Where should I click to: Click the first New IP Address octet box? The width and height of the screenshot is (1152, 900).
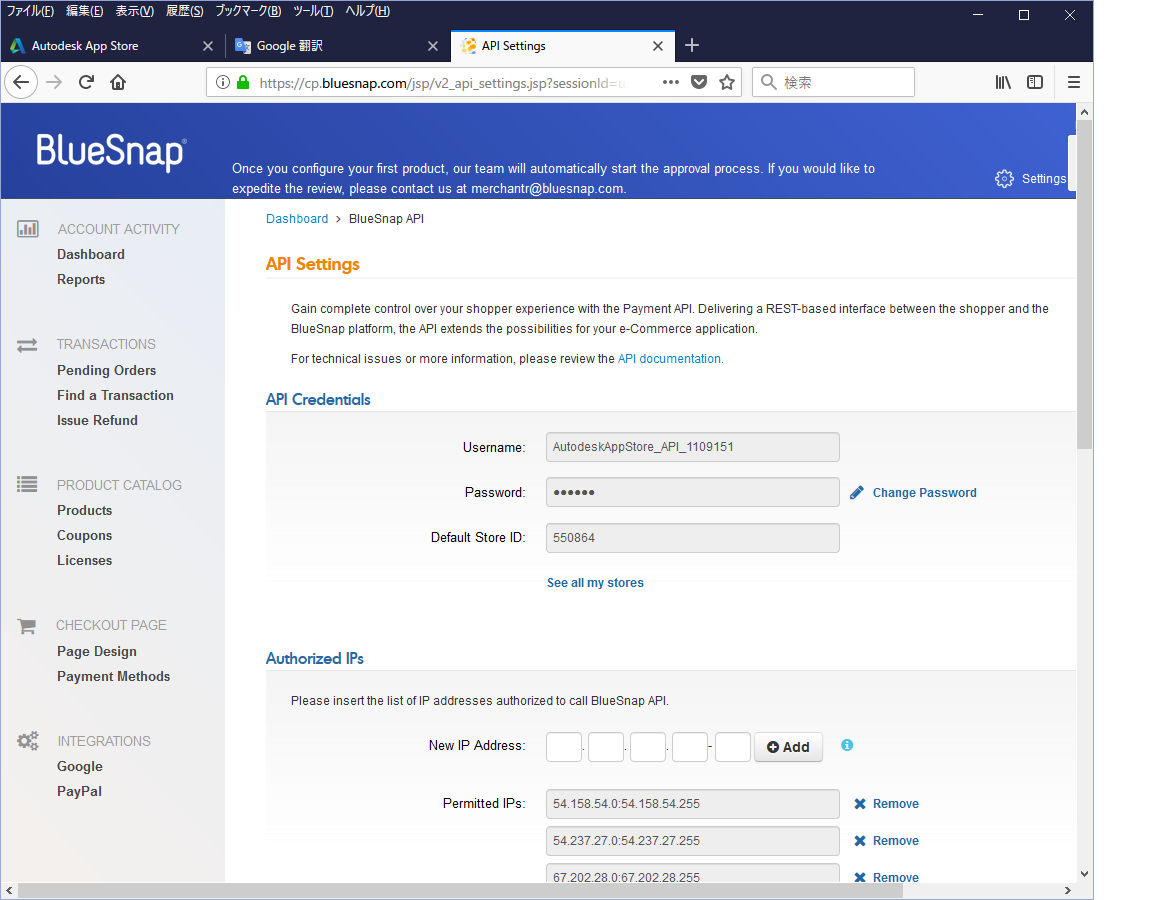(x=564, y=747)
